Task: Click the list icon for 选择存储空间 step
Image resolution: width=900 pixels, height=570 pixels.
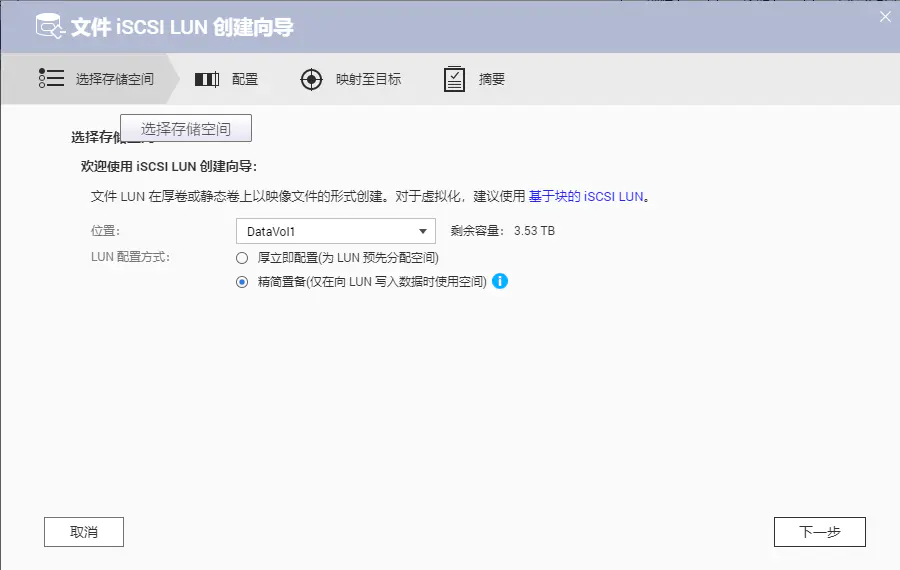Action: tap(52, 79)
